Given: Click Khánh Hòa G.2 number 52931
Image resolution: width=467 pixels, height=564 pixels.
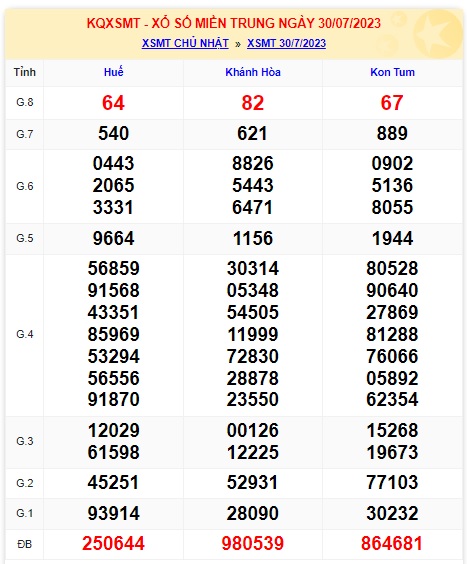Looking at the screenshot, I should [x=253, y=482].
